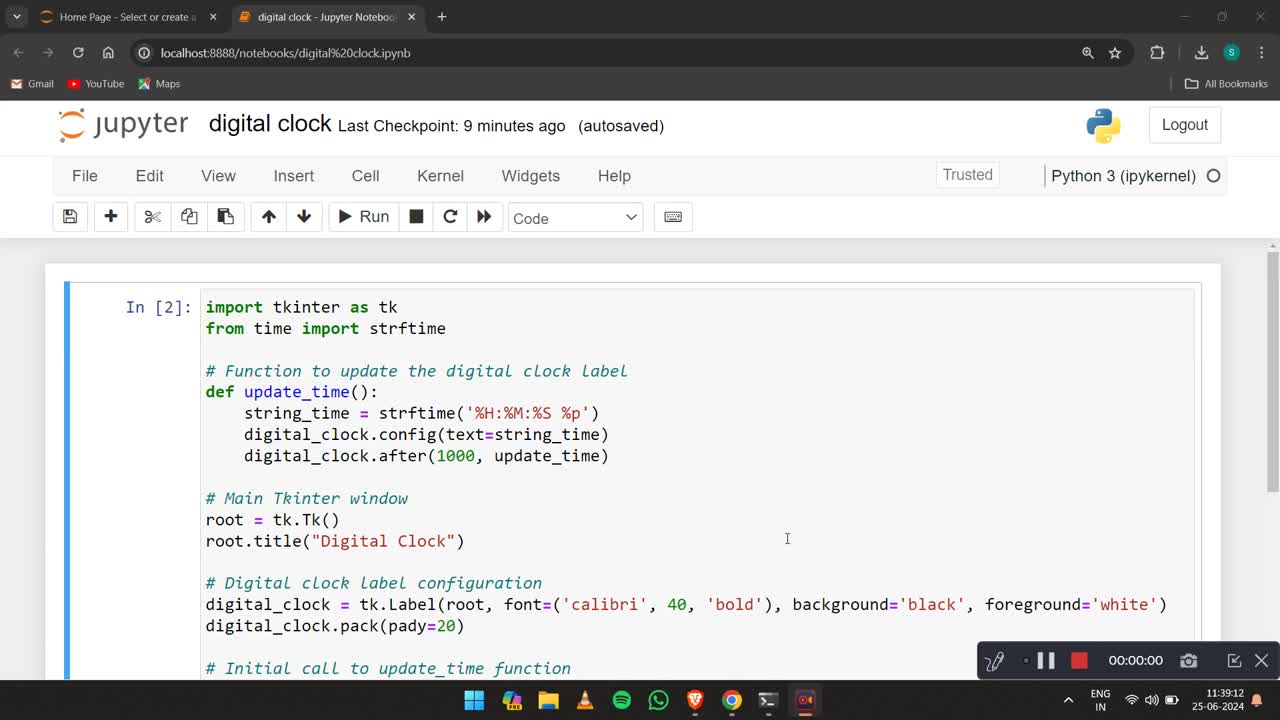The height and width of the screenshot is (720, 1280).
Task: Restart the kernel with the circular arrow
Action: point(450,217)
